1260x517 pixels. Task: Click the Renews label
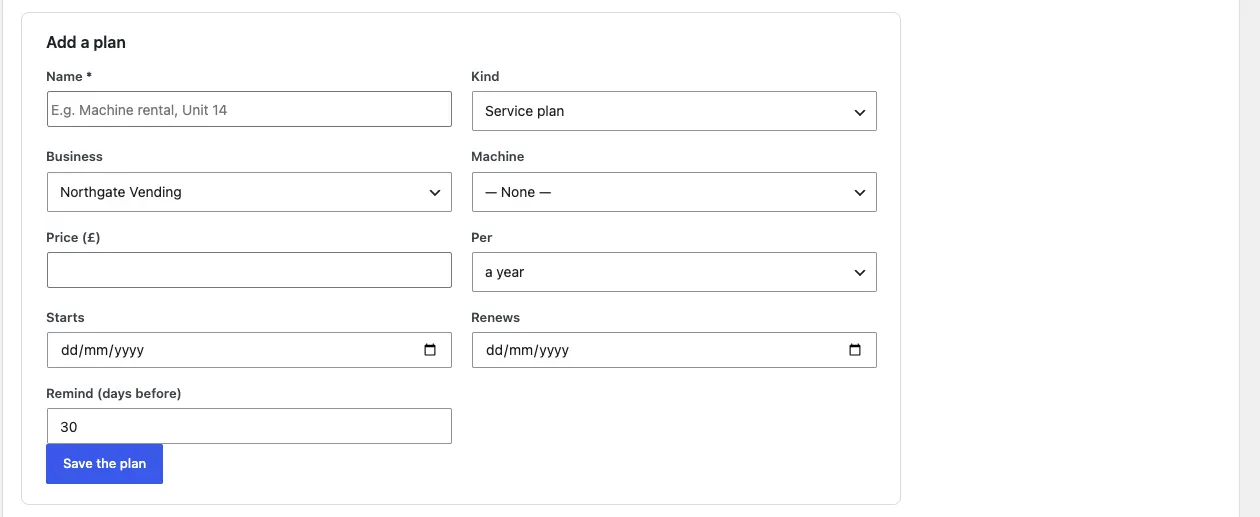pyautogui.click(x=496, y=318)
